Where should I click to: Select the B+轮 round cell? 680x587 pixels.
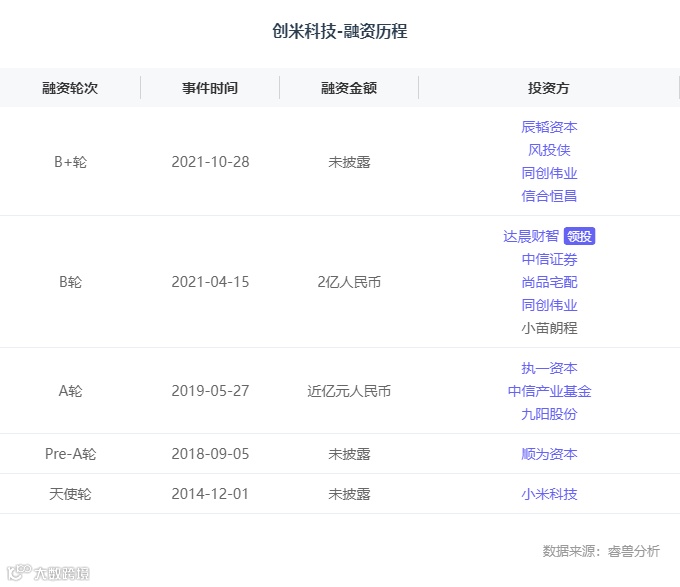70,162
